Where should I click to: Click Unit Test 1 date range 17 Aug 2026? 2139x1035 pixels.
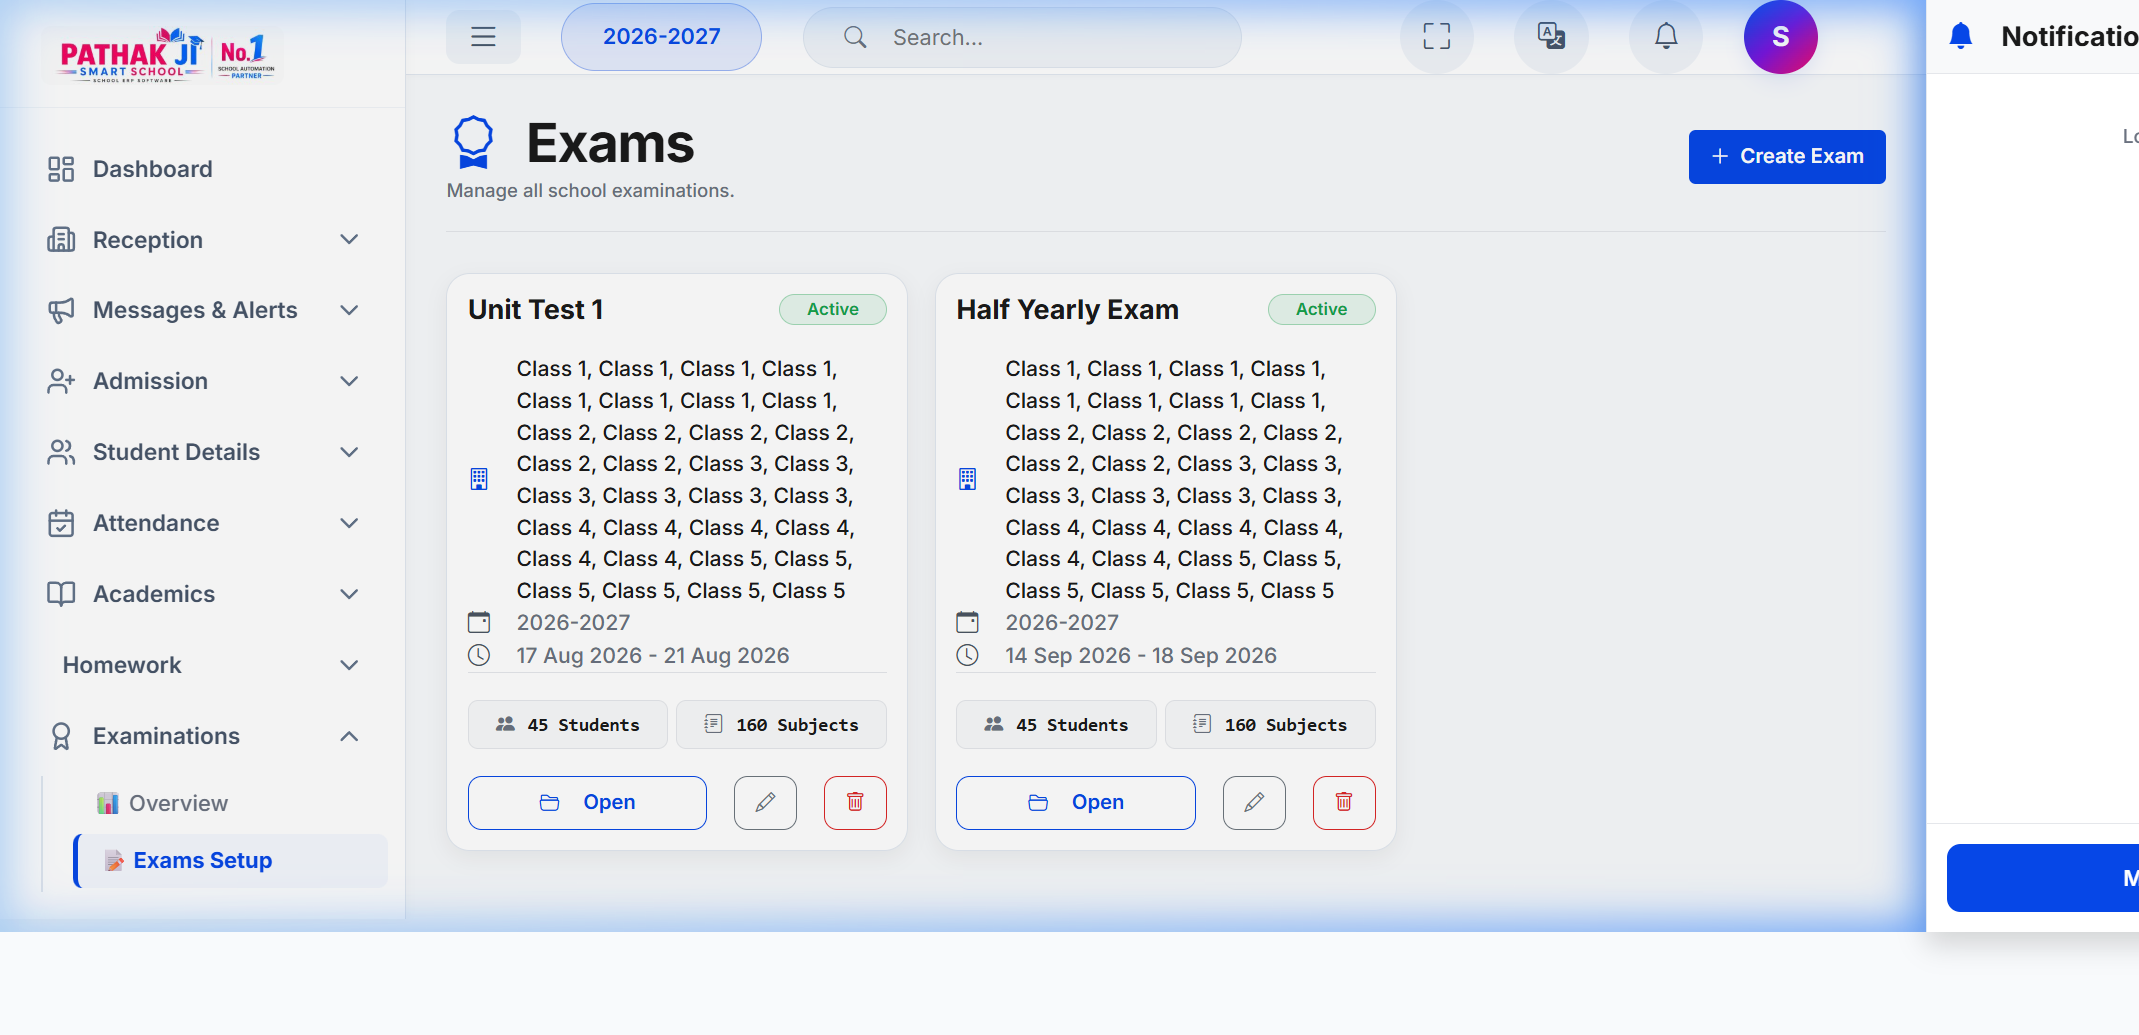(x=653, y=656)
